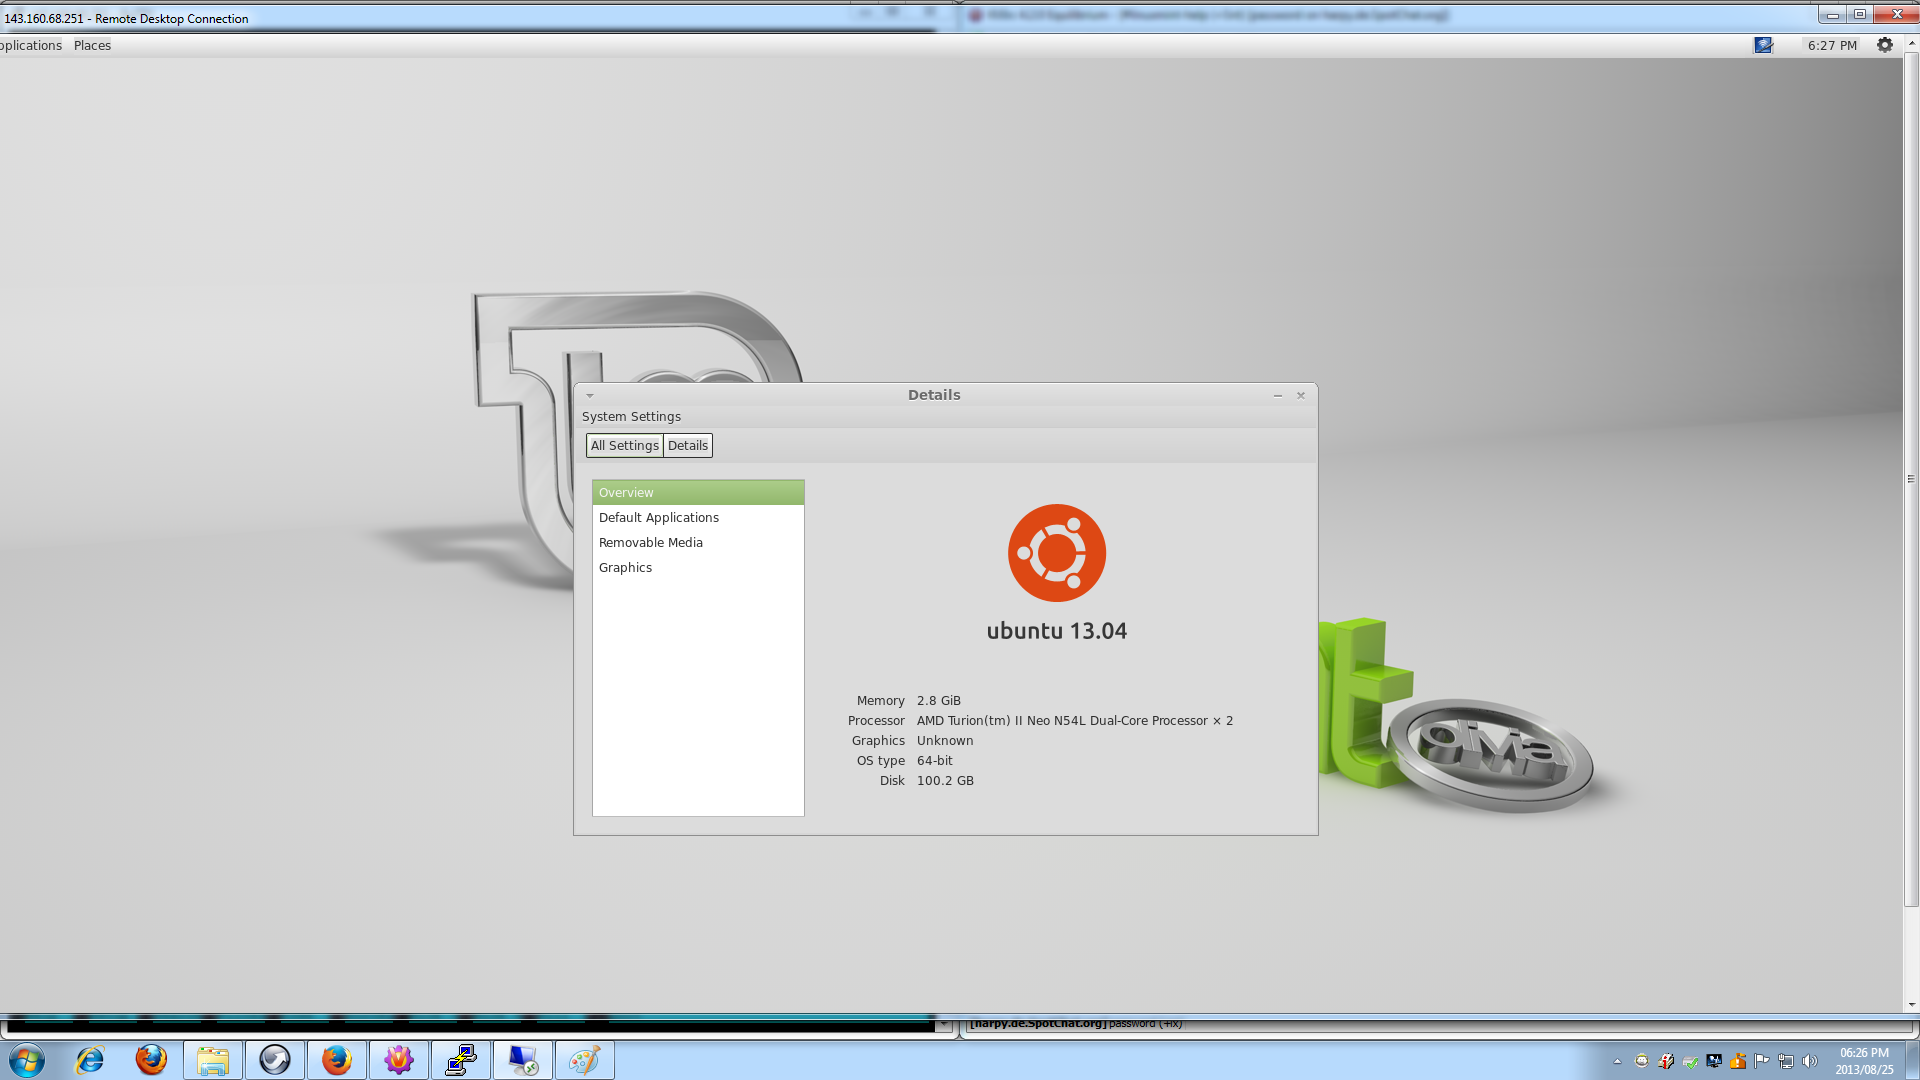
Task: Select Default Applications in the sidebar
Action: (698, 518)
